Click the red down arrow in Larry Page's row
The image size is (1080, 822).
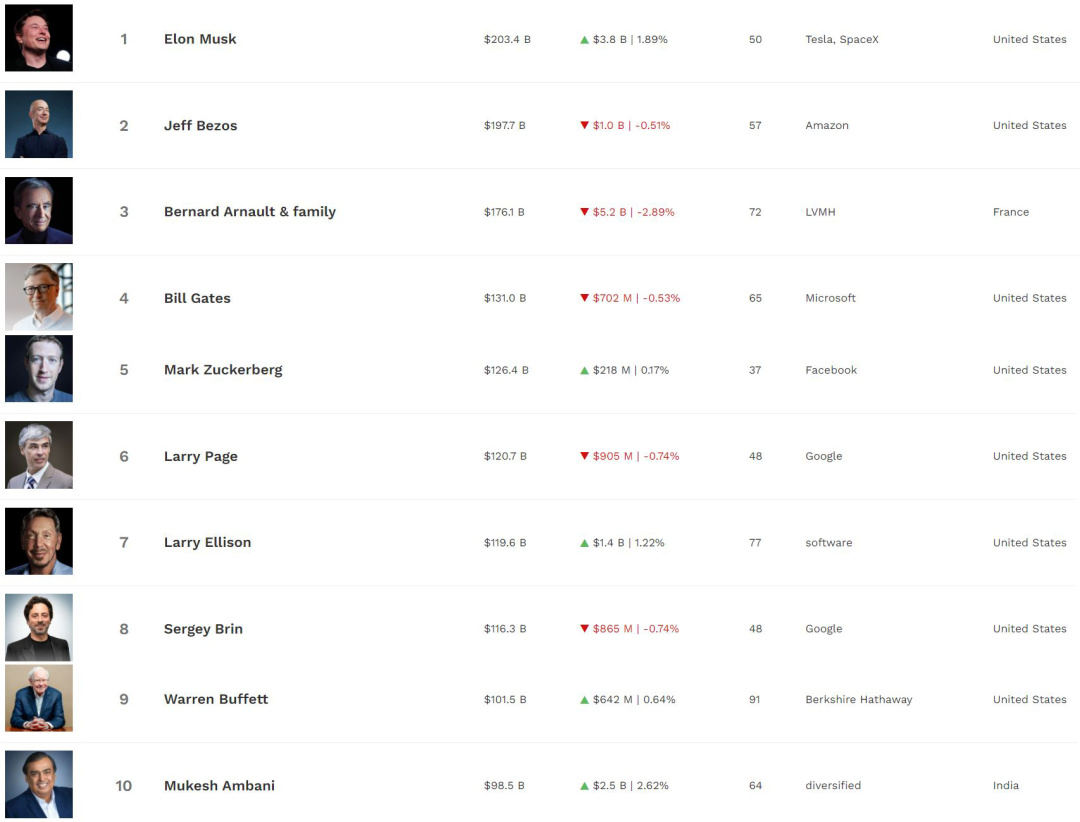click(584, 456)
